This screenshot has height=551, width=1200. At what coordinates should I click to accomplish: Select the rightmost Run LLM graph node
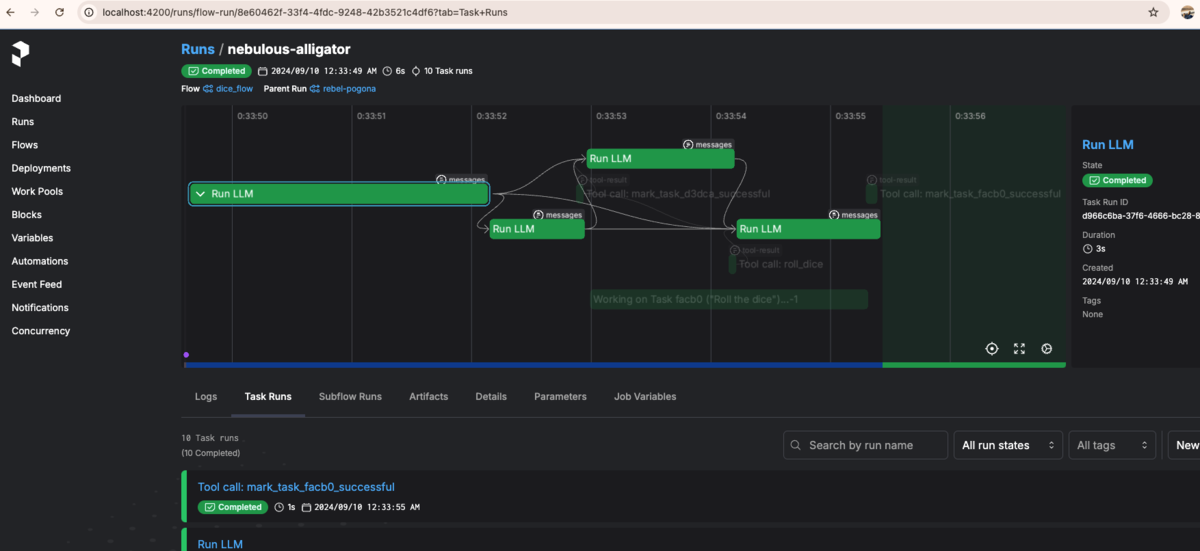point(808,229)
